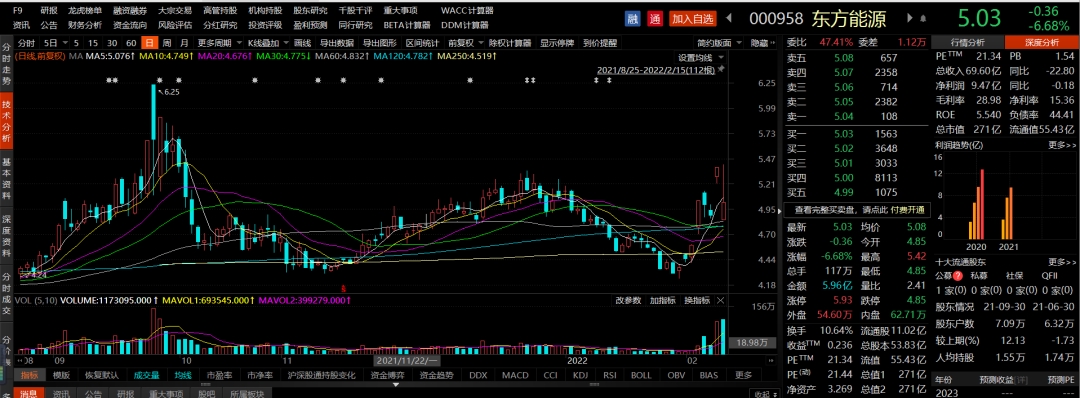This screenshot has width=1080, height=398.
Task: Select the 技术分析 side tab
Action: pos(6,121)
